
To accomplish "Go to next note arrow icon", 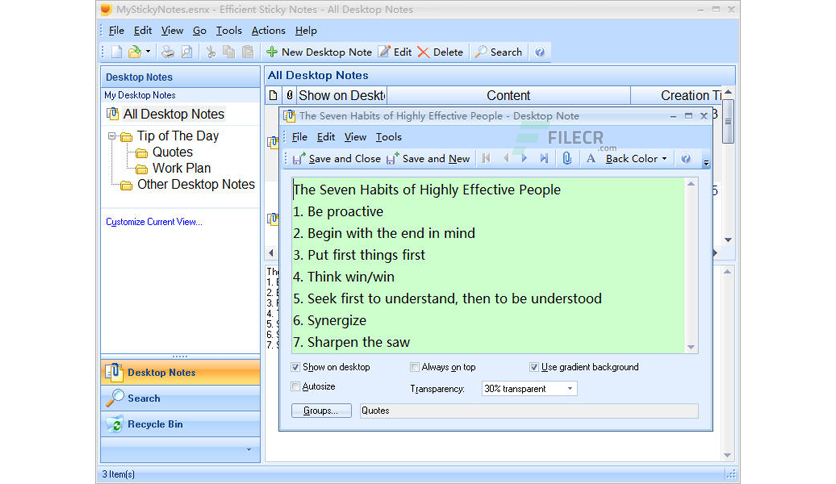I will point(524,158).
